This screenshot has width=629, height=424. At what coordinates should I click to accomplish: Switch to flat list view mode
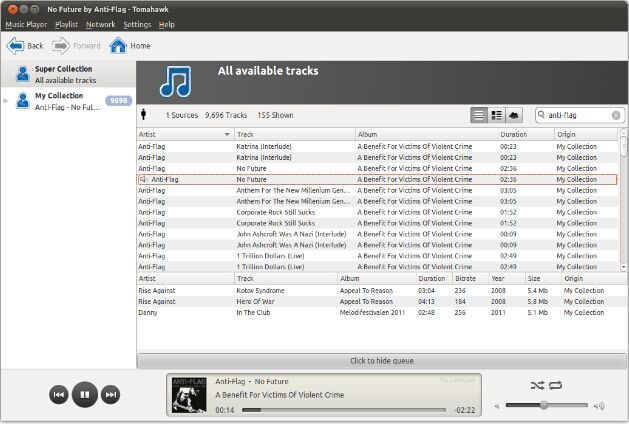[479, 116]
